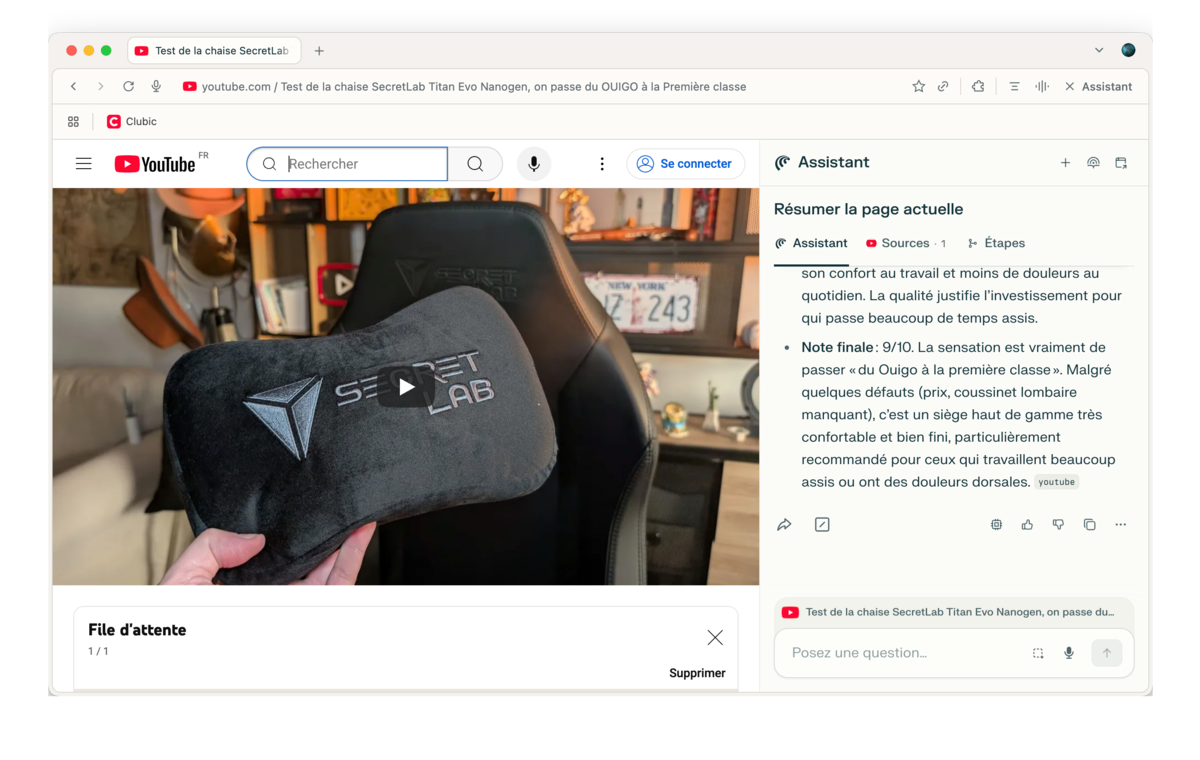Dislike the answer with thumbs down

[1058, 525]
